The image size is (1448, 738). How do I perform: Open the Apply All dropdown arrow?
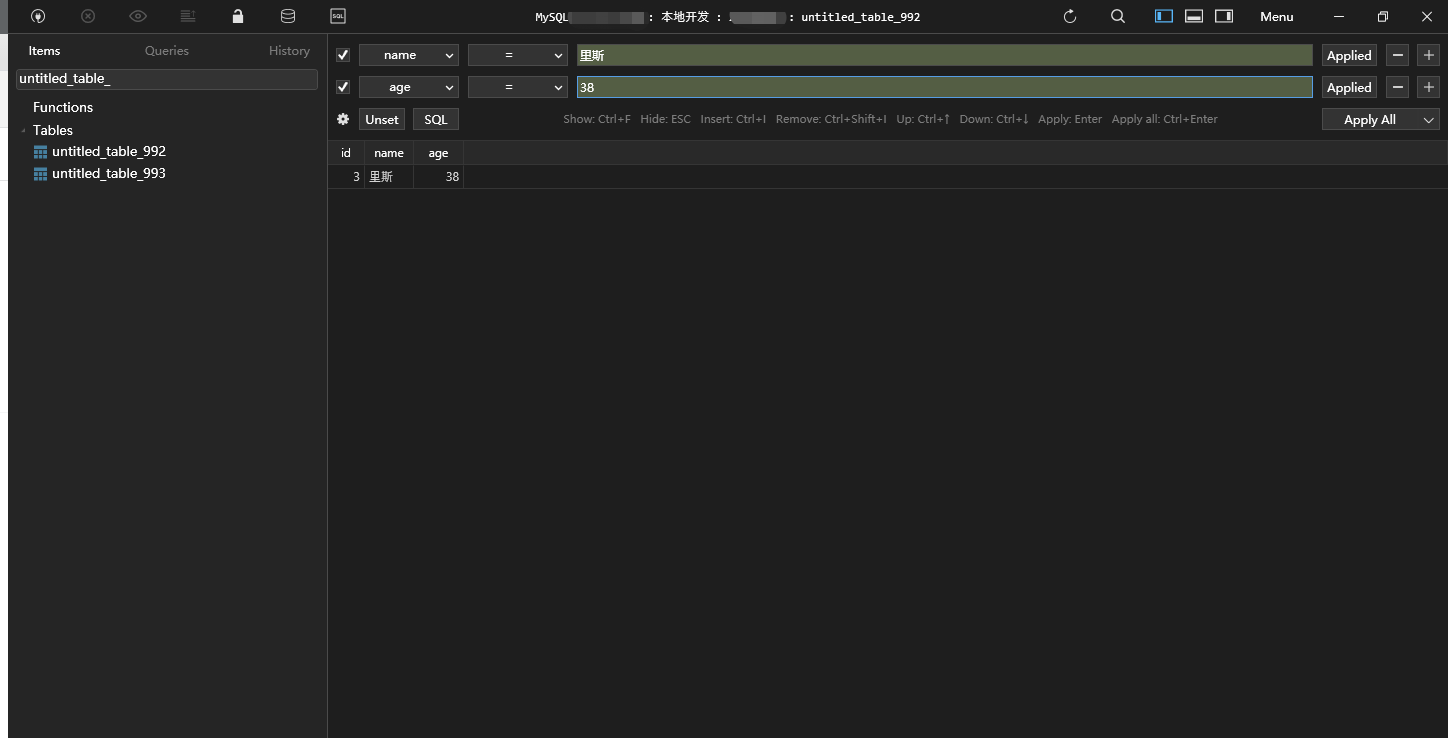1427,119
